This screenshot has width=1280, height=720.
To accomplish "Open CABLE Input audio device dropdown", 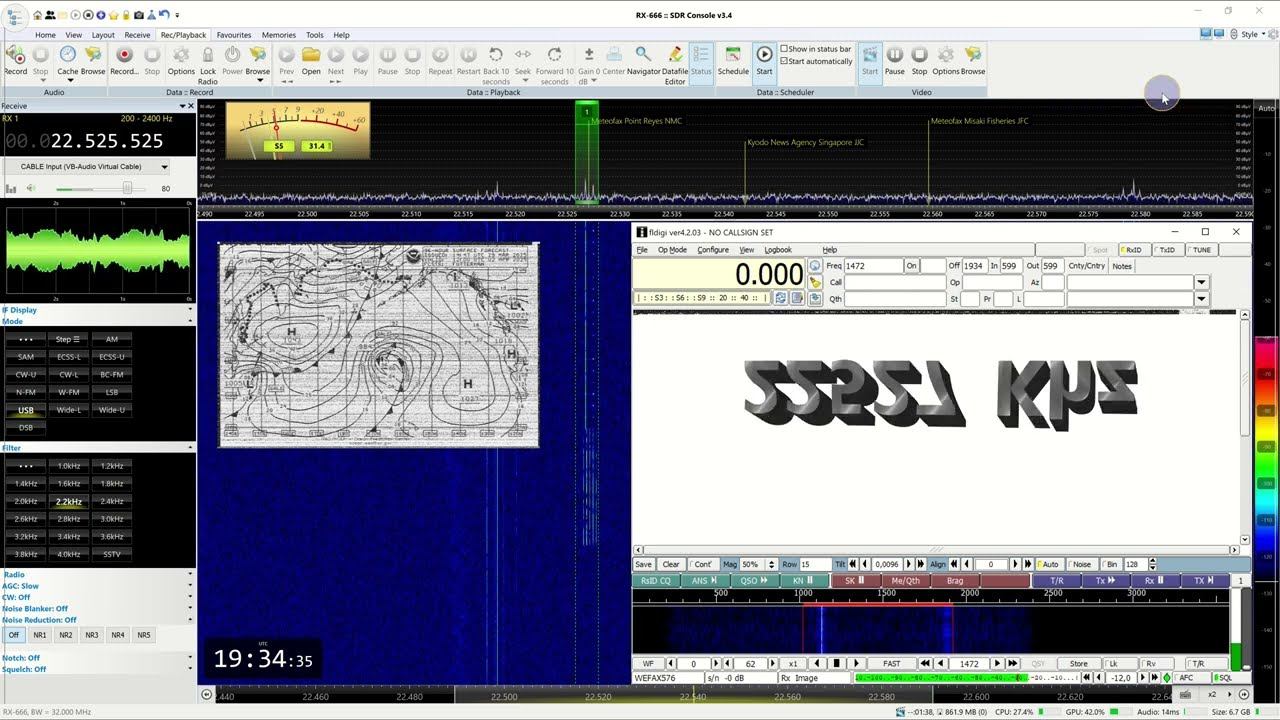I will (164, 167).
